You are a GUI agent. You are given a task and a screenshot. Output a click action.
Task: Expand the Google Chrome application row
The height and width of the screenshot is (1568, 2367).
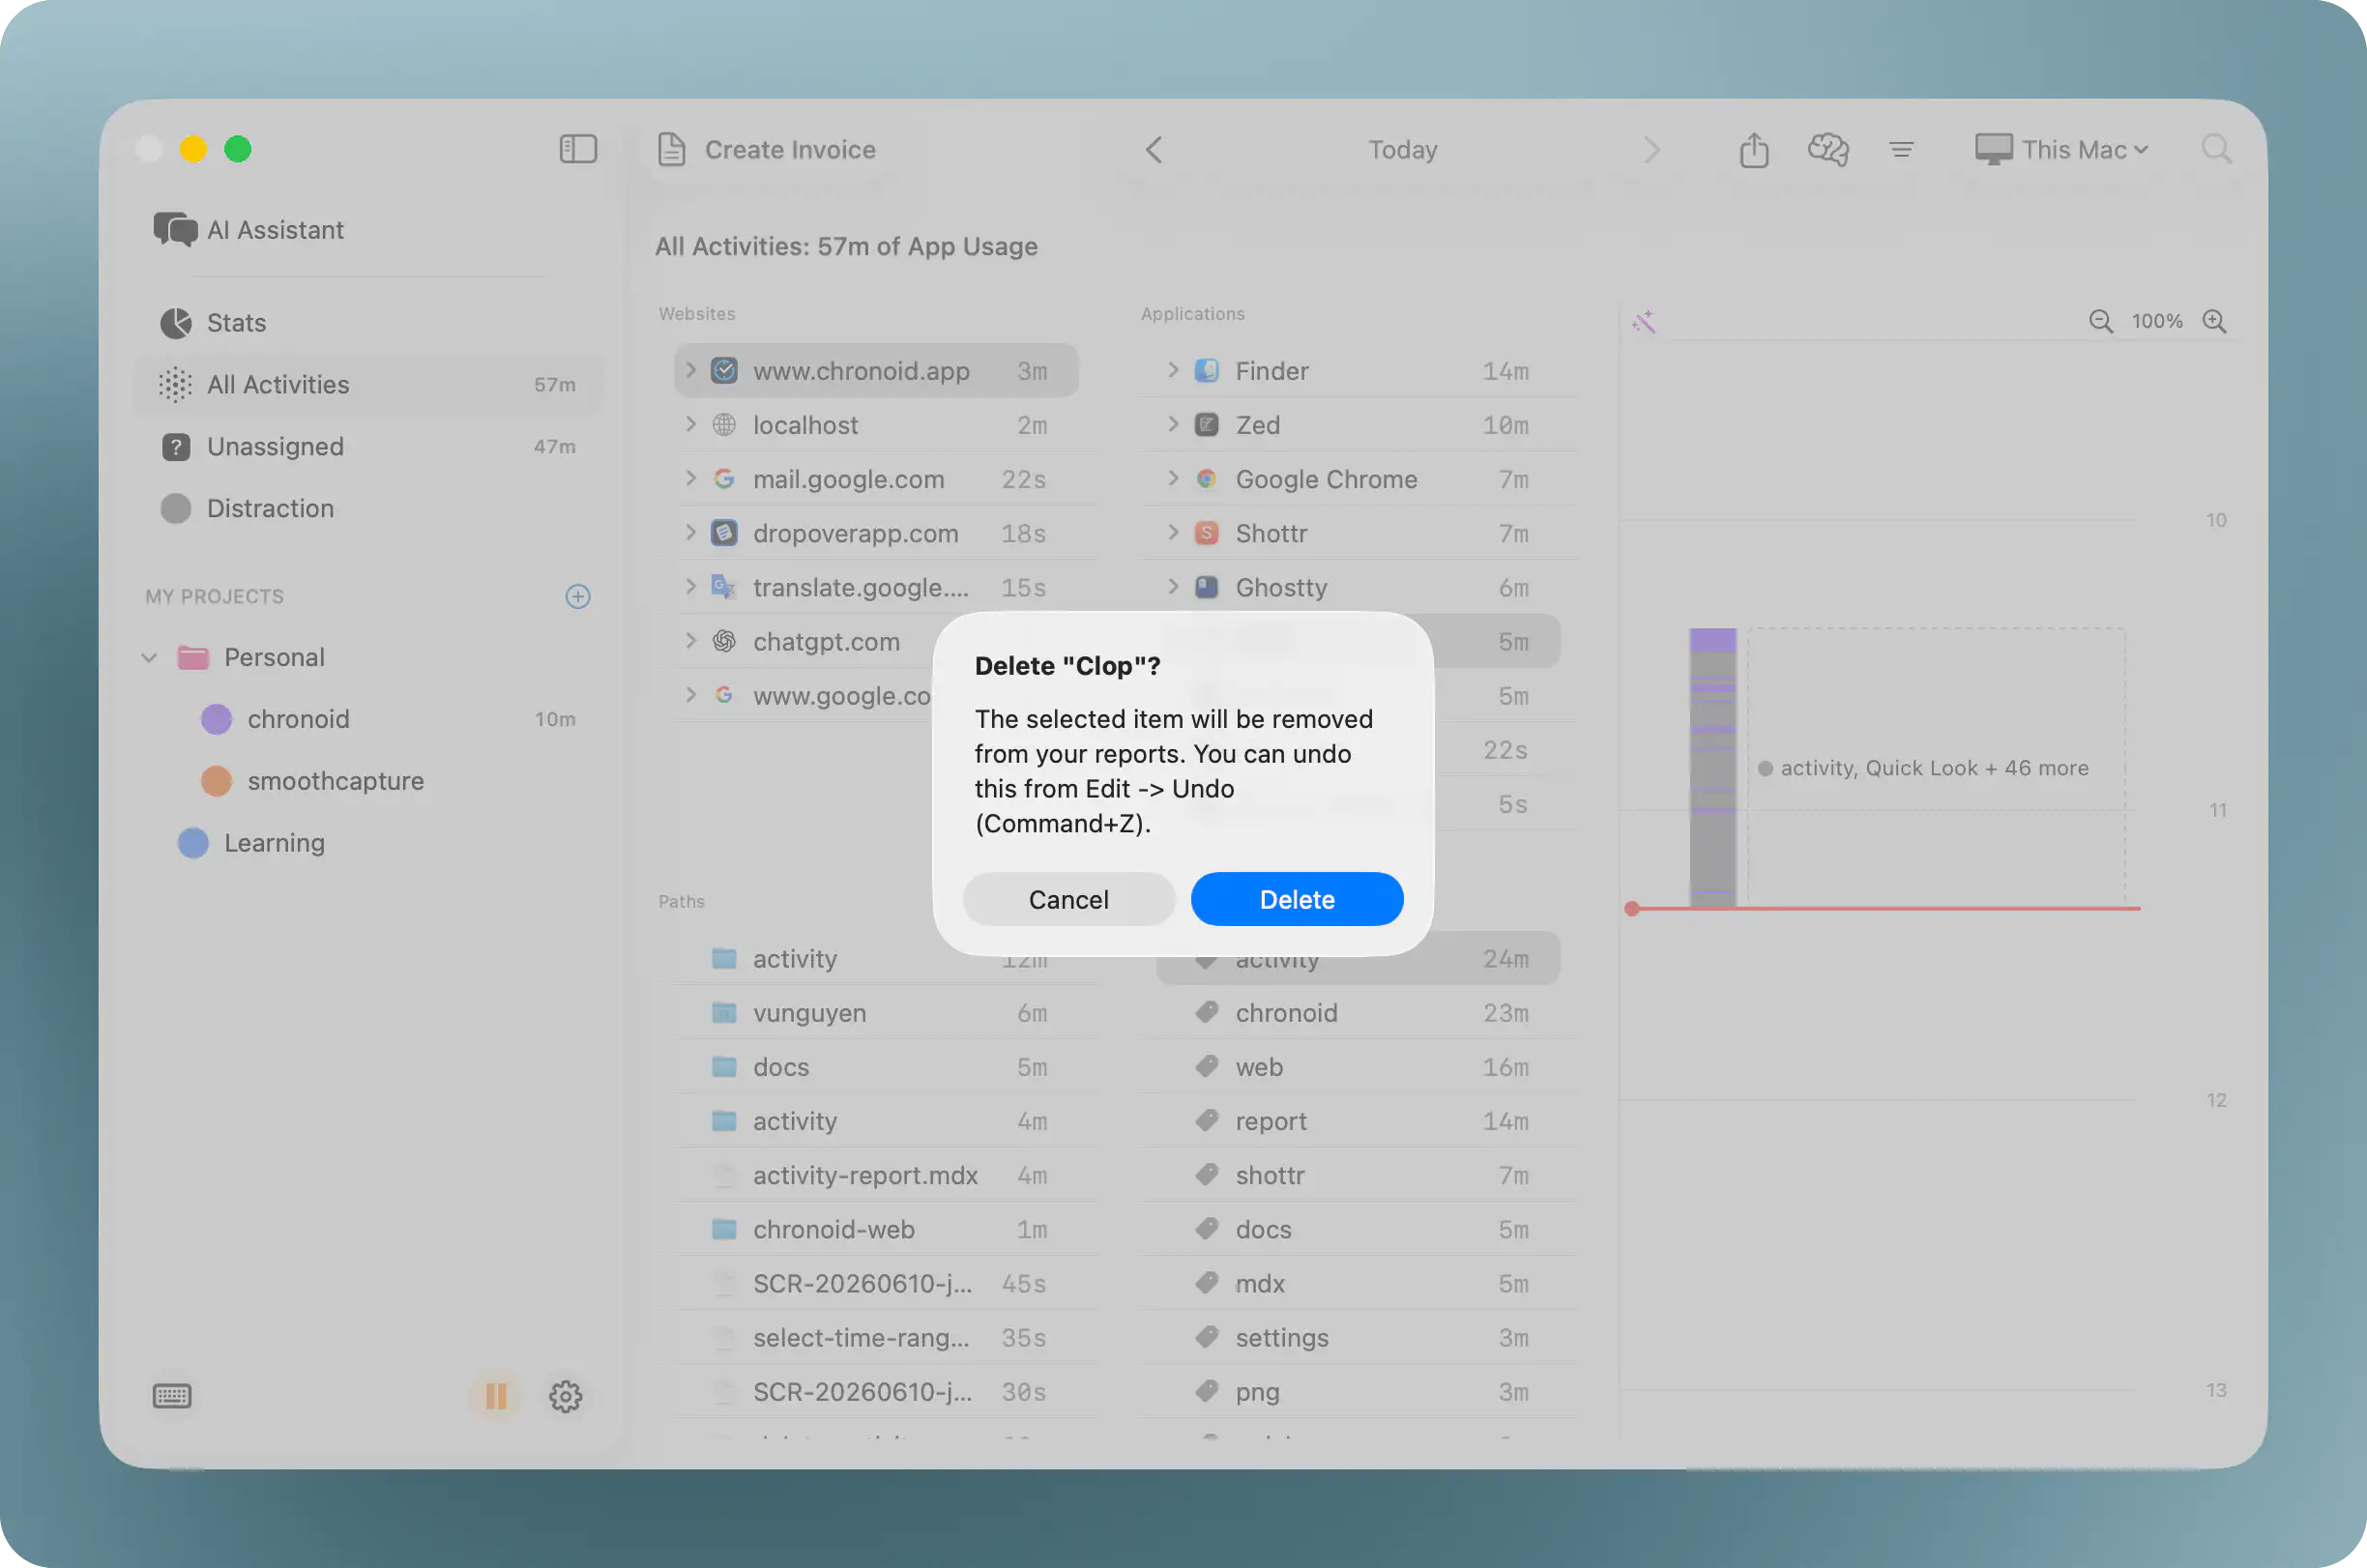[x=1172, y=479]
